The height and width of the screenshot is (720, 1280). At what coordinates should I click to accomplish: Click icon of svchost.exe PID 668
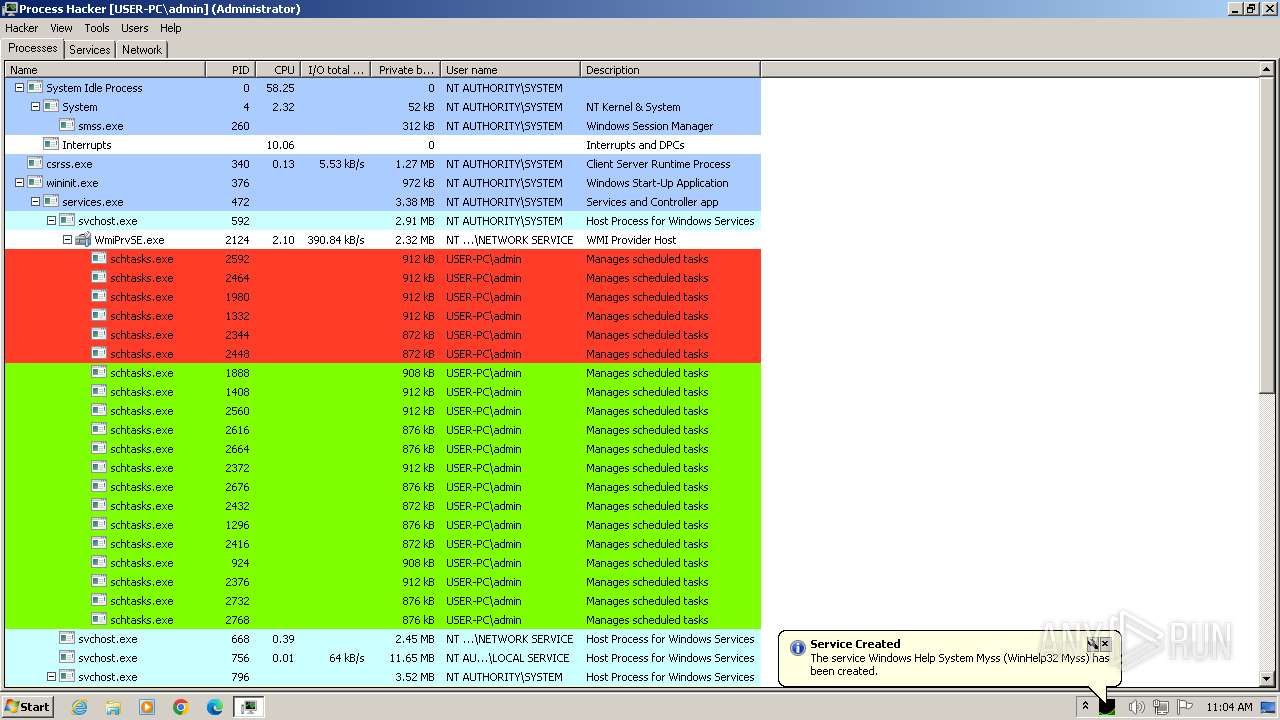67,639
